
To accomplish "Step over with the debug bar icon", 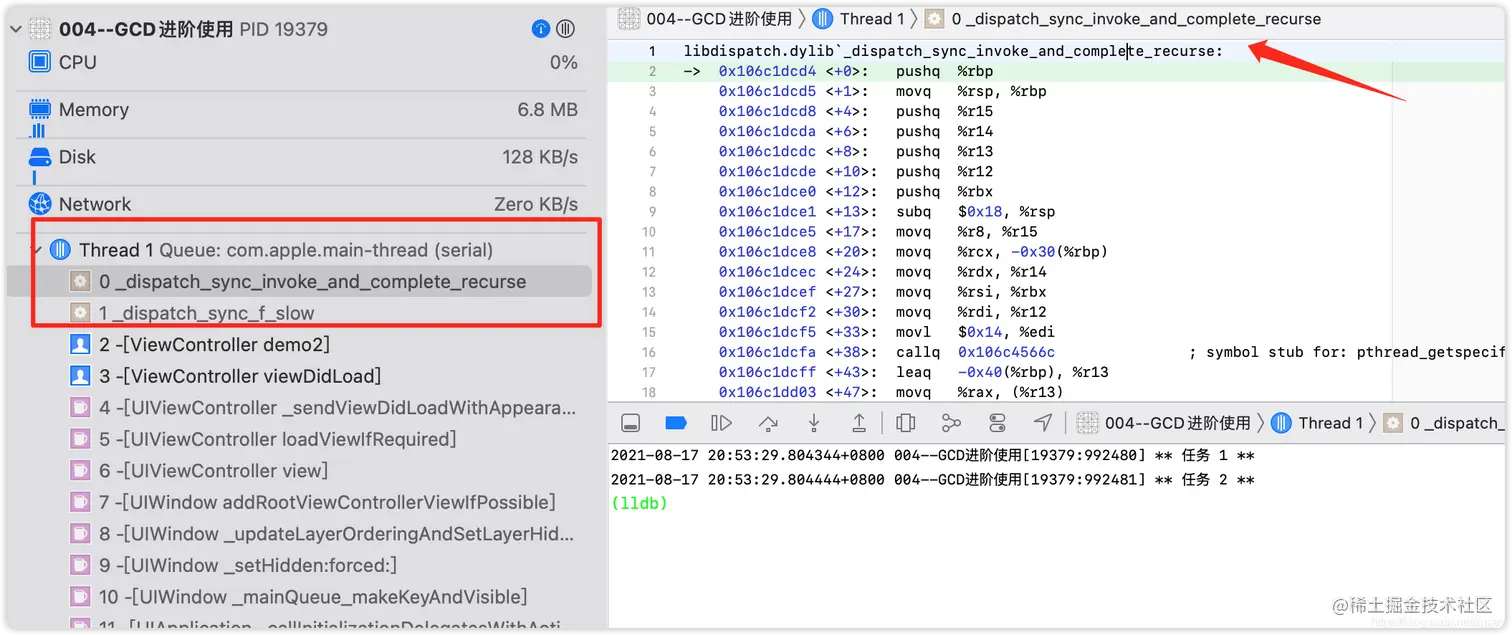I will [x=768, y=423].
